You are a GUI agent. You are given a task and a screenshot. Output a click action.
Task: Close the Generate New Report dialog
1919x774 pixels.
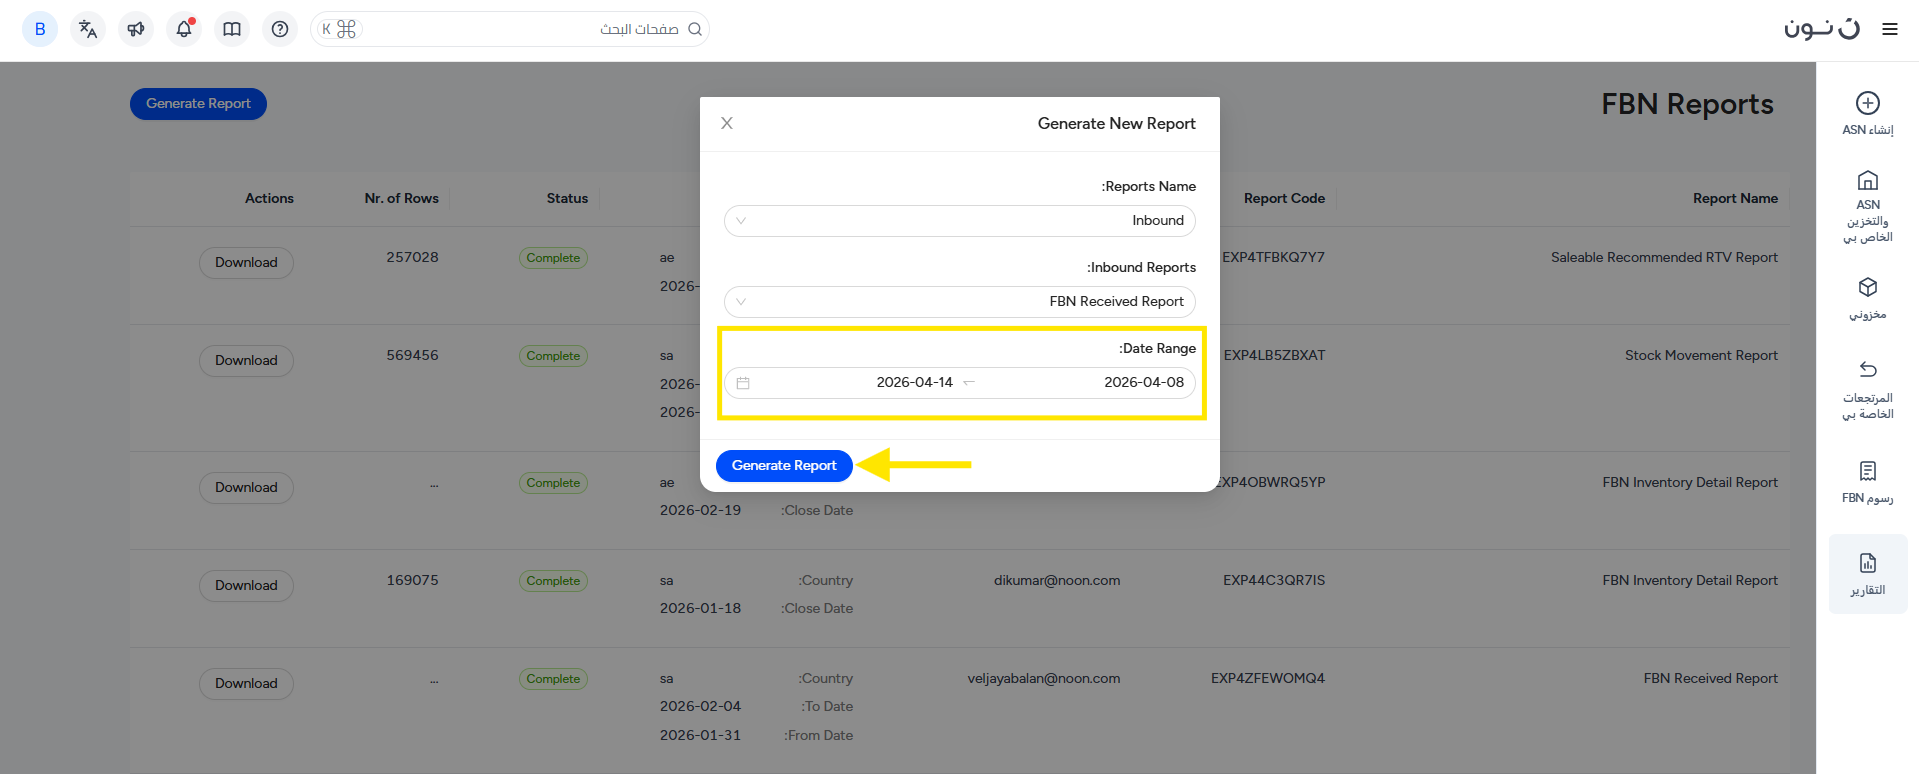[727, 123]
